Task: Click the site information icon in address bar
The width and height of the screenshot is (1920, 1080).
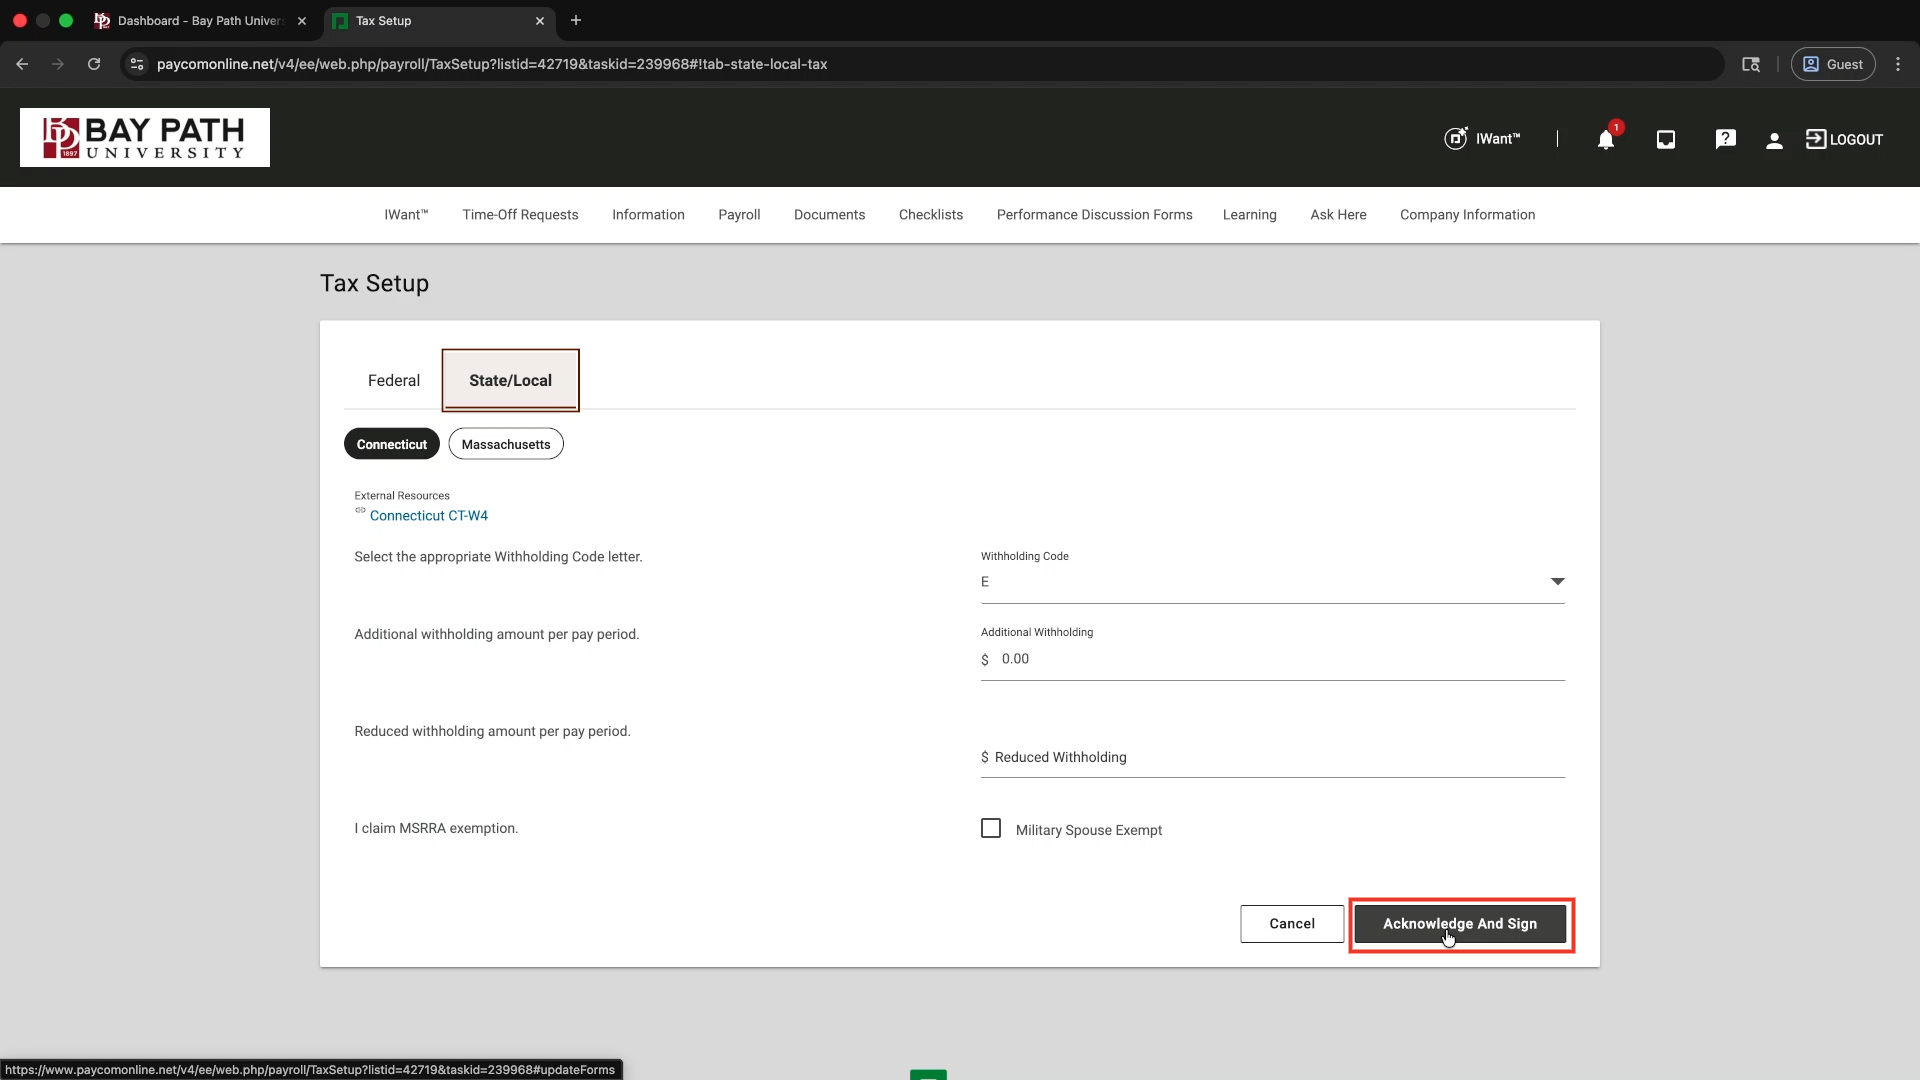Action: pos(137,64)
